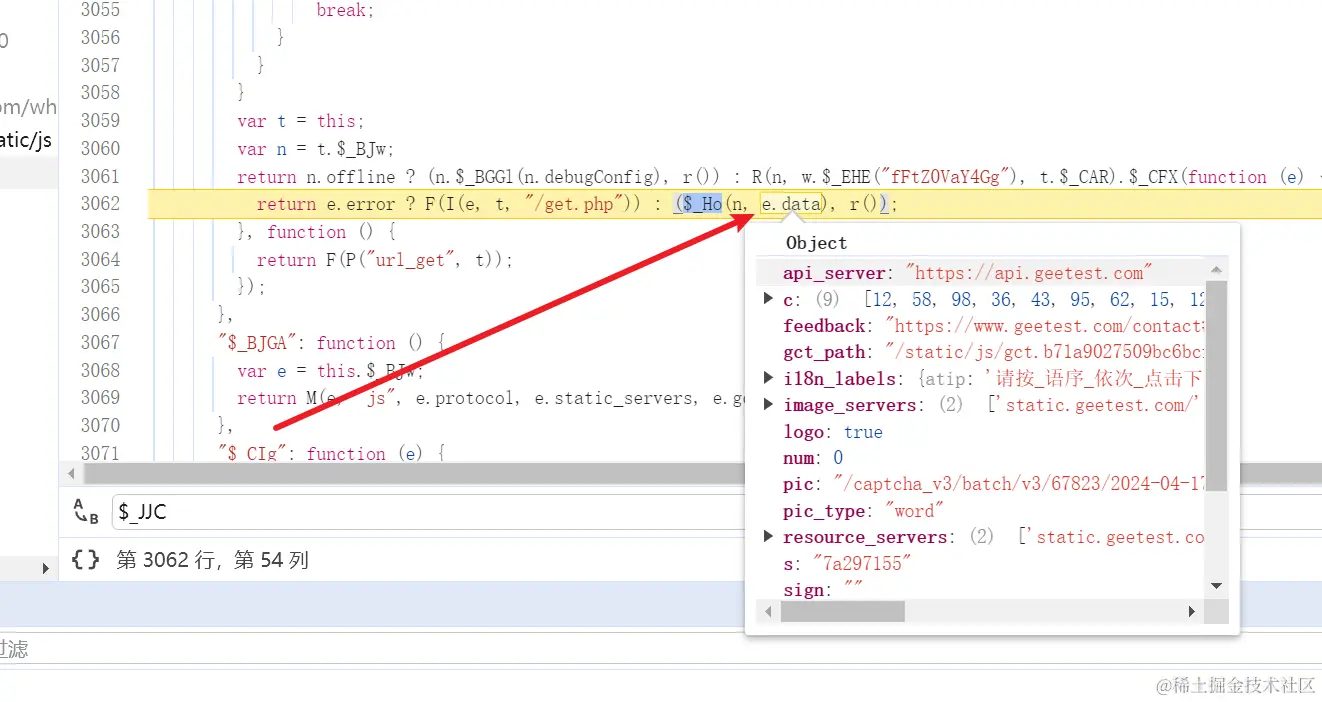This screenshot has width=1322, height=702.
Task: Click line number 3061 in the gutter
Action: tap(100, 177)
